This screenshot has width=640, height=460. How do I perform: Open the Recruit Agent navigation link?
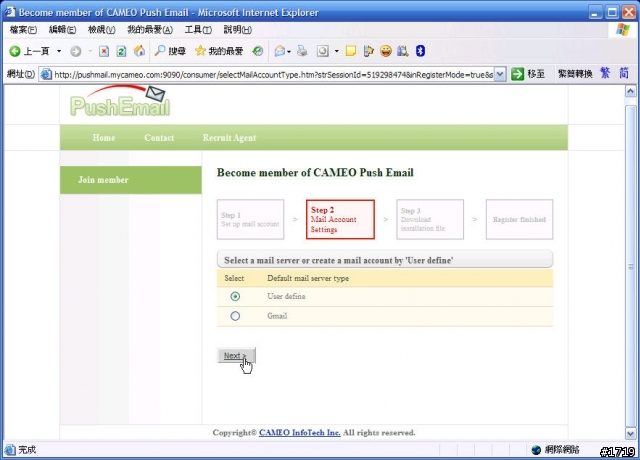[x=229, y=138]
